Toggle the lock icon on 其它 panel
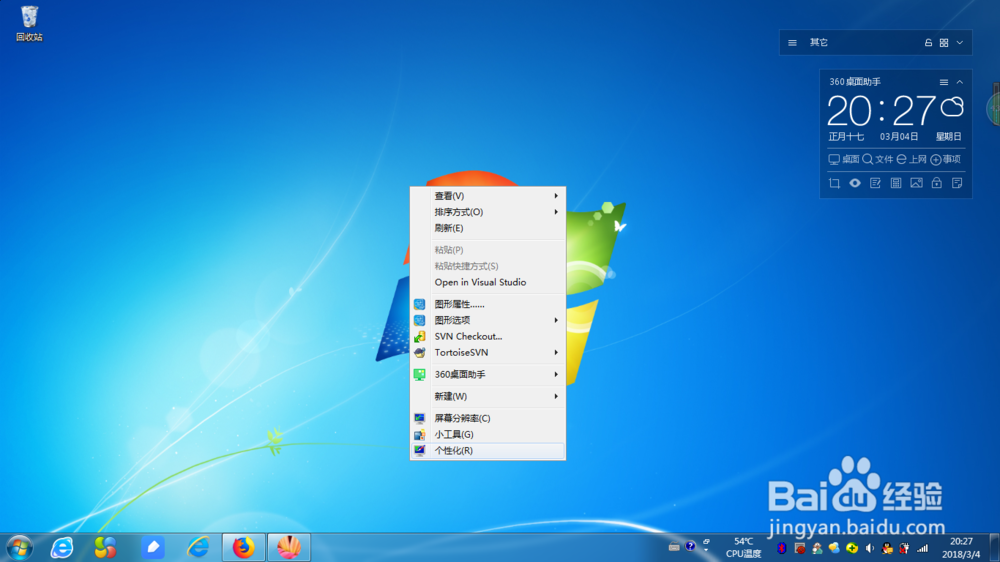The height and width of the screenshot is (562, 1000). coord(928,43)
